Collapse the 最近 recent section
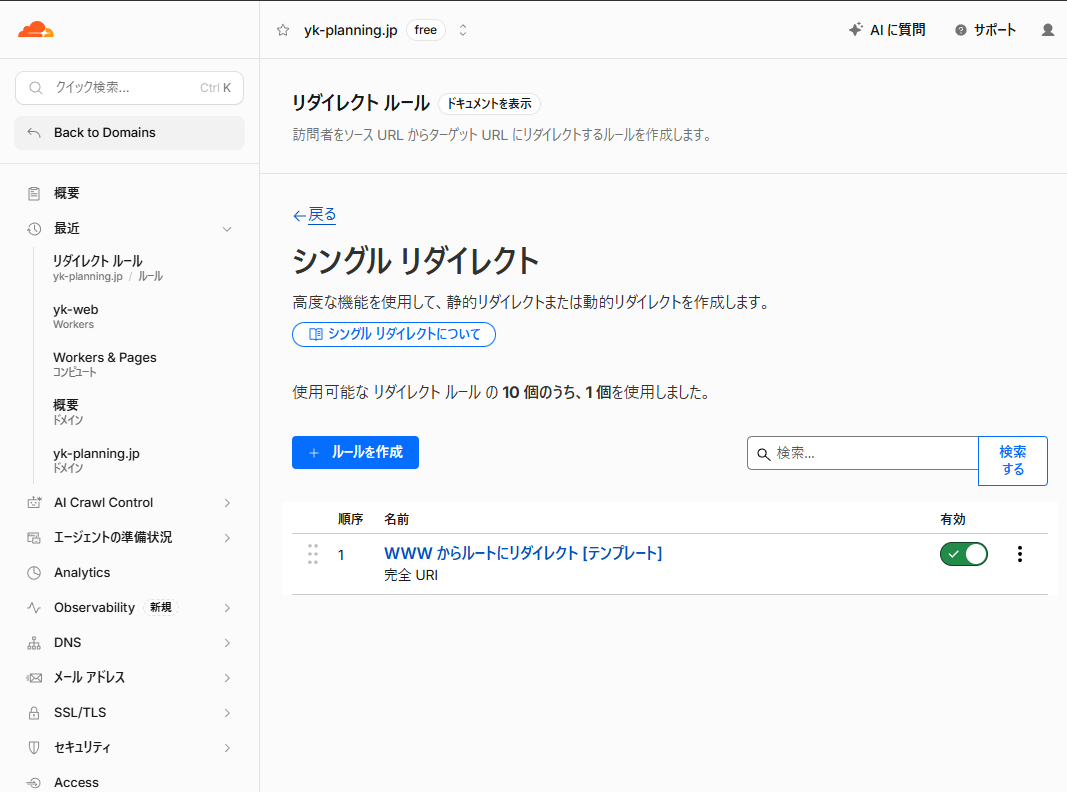The image size is (1067, 792). (x=227, y=229)
